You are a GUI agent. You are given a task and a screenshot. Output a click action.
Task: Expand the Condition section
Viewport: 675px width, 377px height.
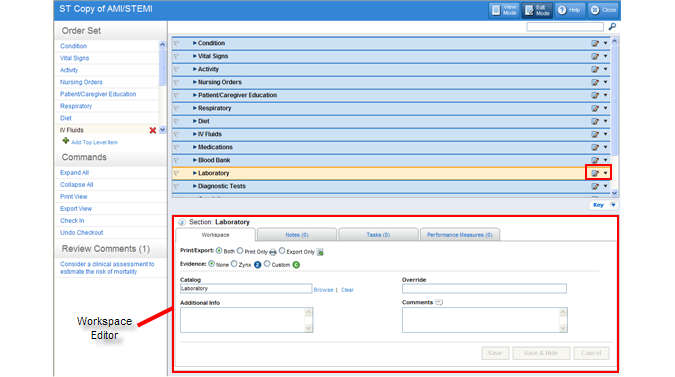pos(195,43)
